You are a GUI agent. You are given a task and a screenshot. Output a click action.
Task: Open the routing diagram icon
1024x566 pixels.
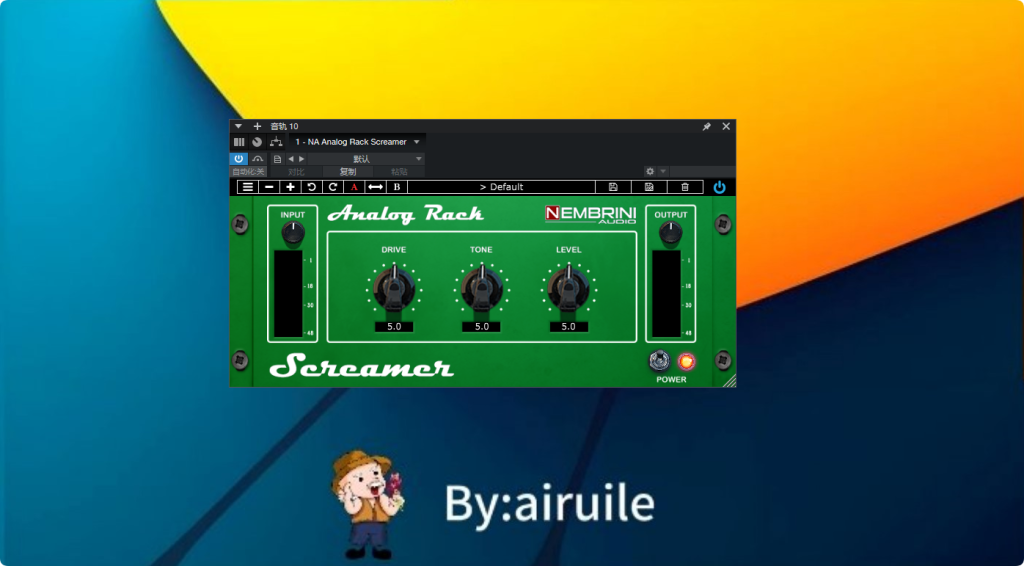pos(276,142)
